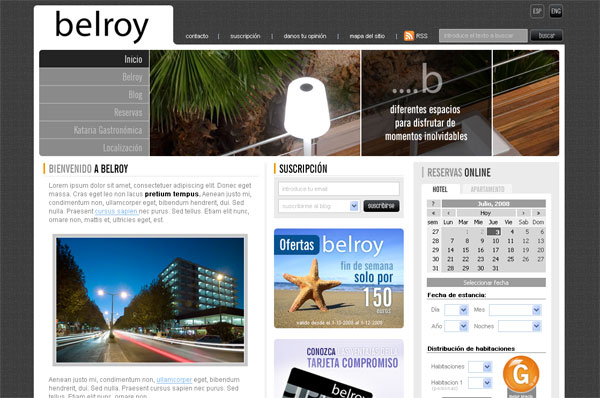
Task: Click the SUSCRIPCIÓN section heading
Action: click(x=303, y=169)
